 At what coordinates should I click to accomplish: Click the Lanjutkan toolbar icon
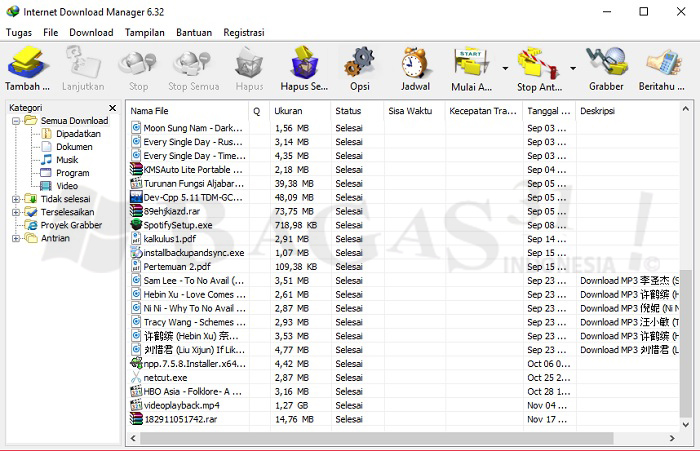pyautogui.click(x=83, y=63)
